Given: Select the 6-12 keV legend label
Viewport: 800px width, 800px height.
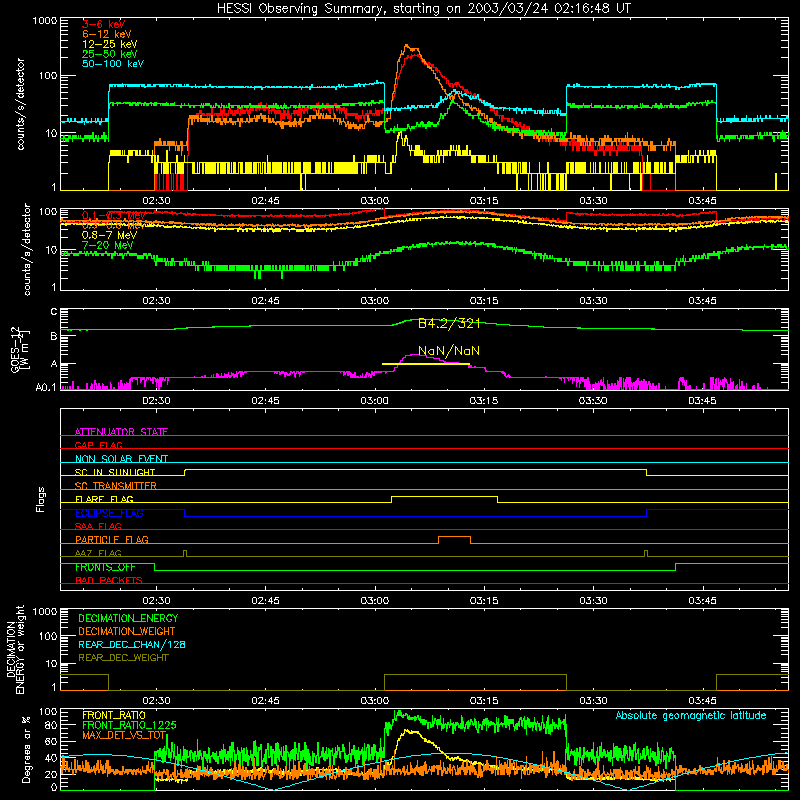Looking at the screenshot, I should click(107, 34).
